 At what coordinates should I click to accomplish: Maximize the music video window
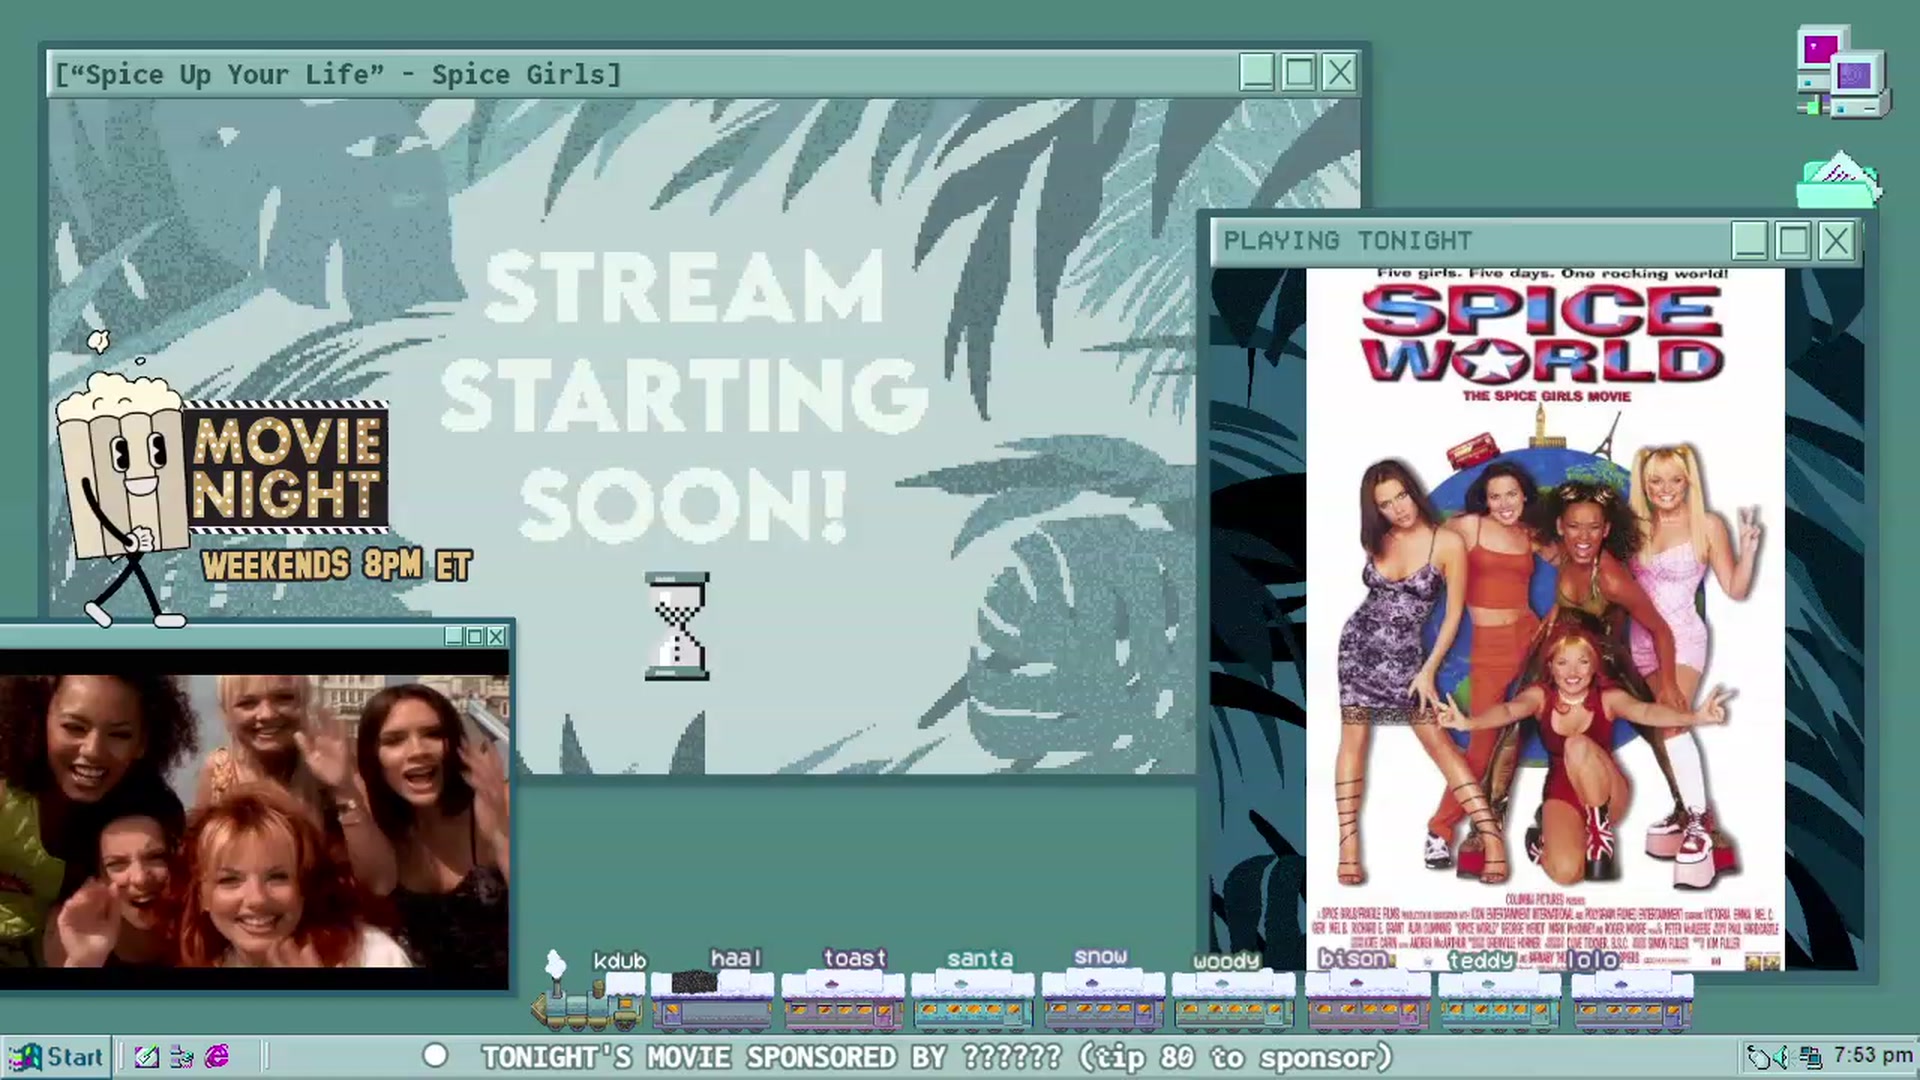475,636
